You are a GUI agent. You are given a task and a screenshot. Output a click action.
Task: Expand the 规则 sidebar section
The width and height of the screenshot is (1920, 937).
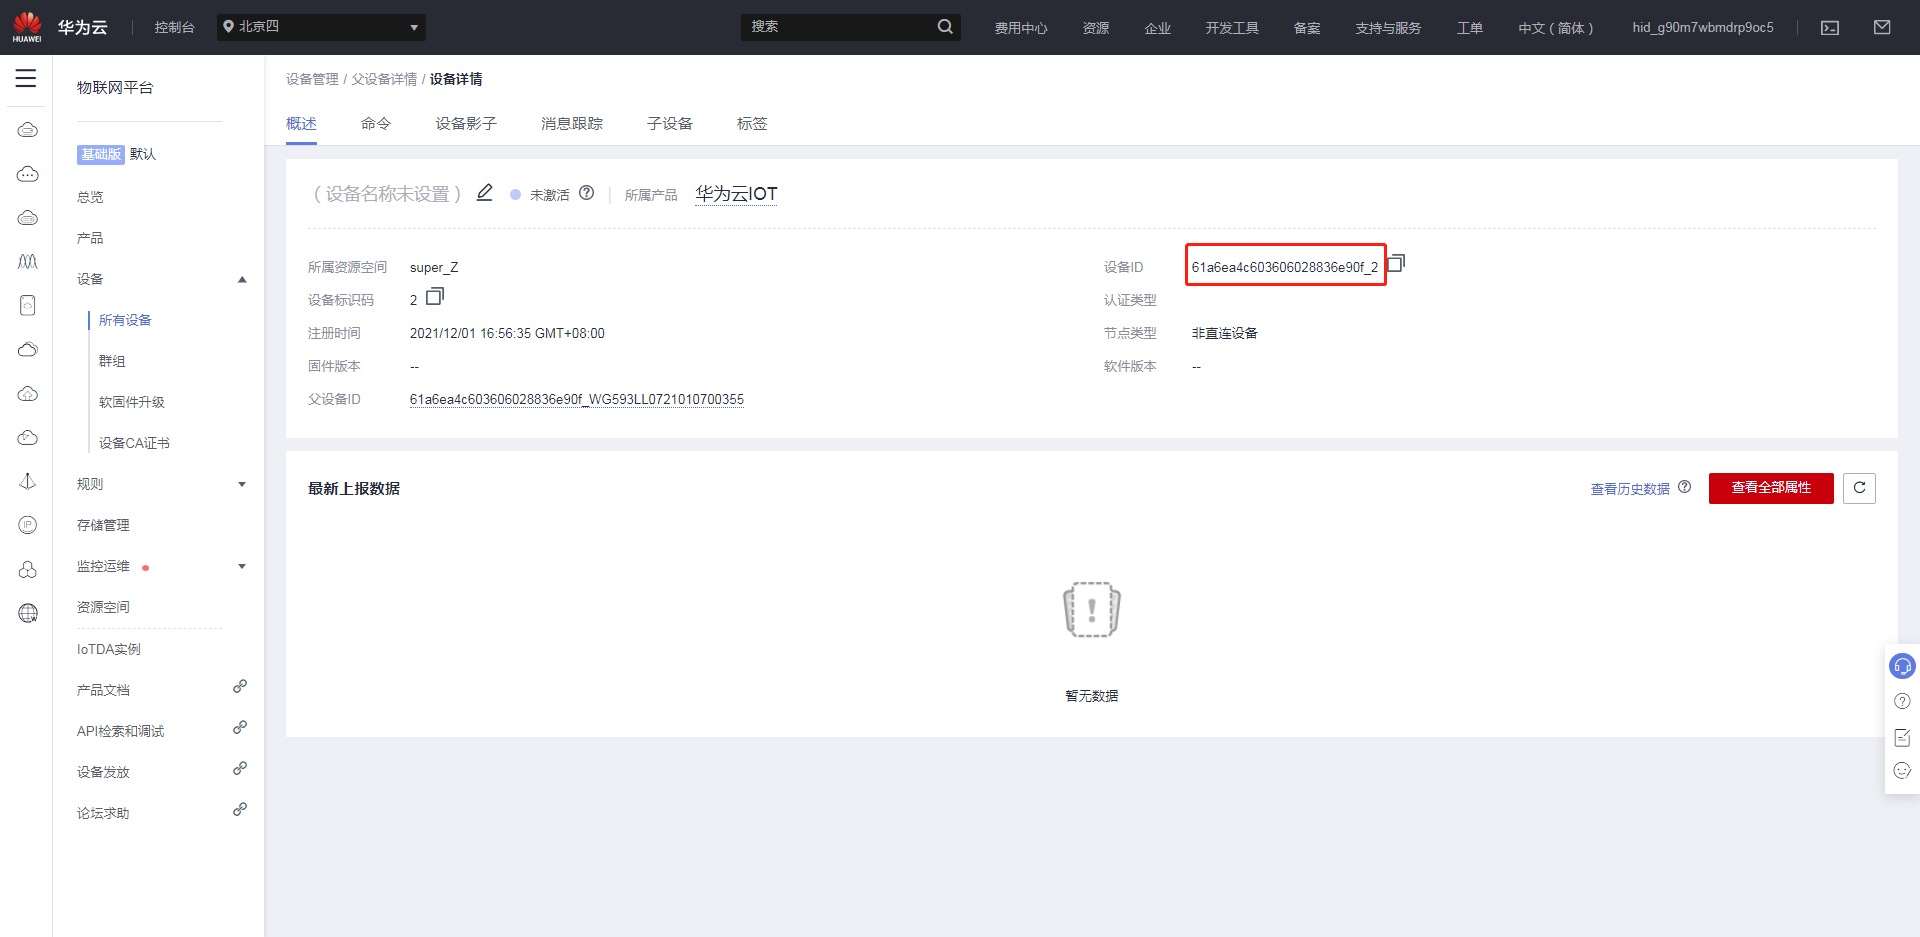[242, 485]
